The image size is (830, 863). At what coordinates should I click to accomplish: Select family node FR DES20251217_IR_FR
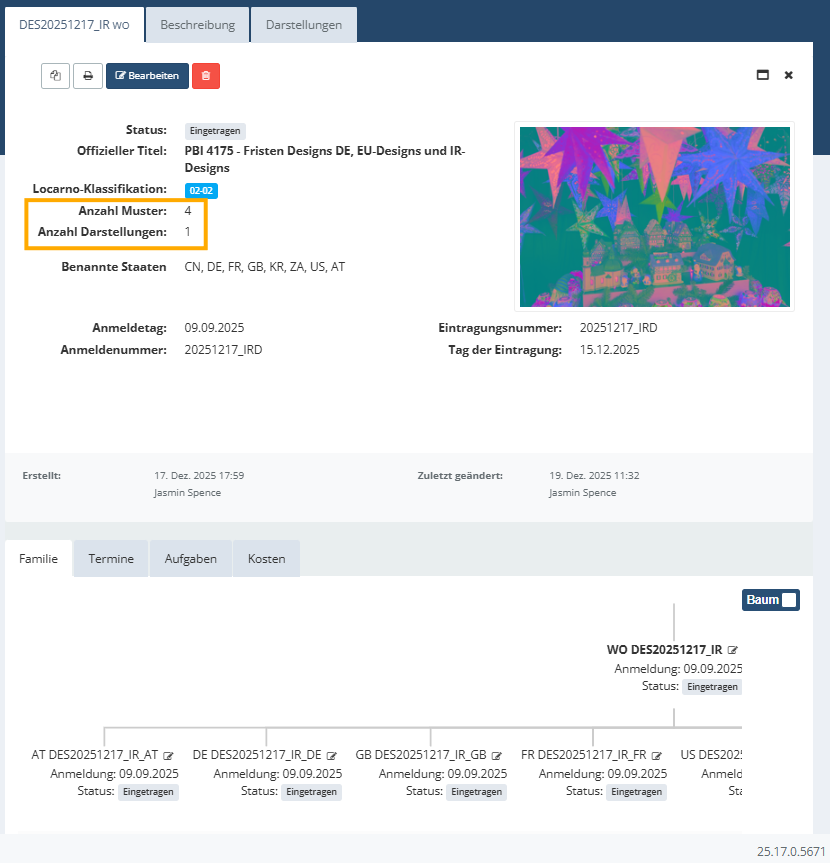pyautogui.click(x=584, y=755)
